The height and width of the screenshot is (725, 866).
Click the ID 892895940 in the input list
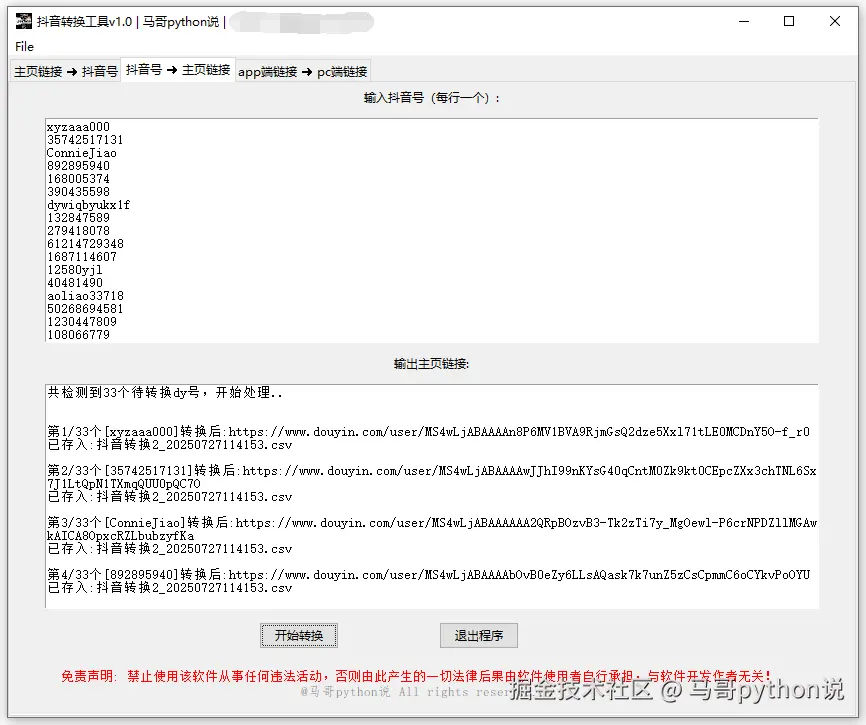coord(79,166)
